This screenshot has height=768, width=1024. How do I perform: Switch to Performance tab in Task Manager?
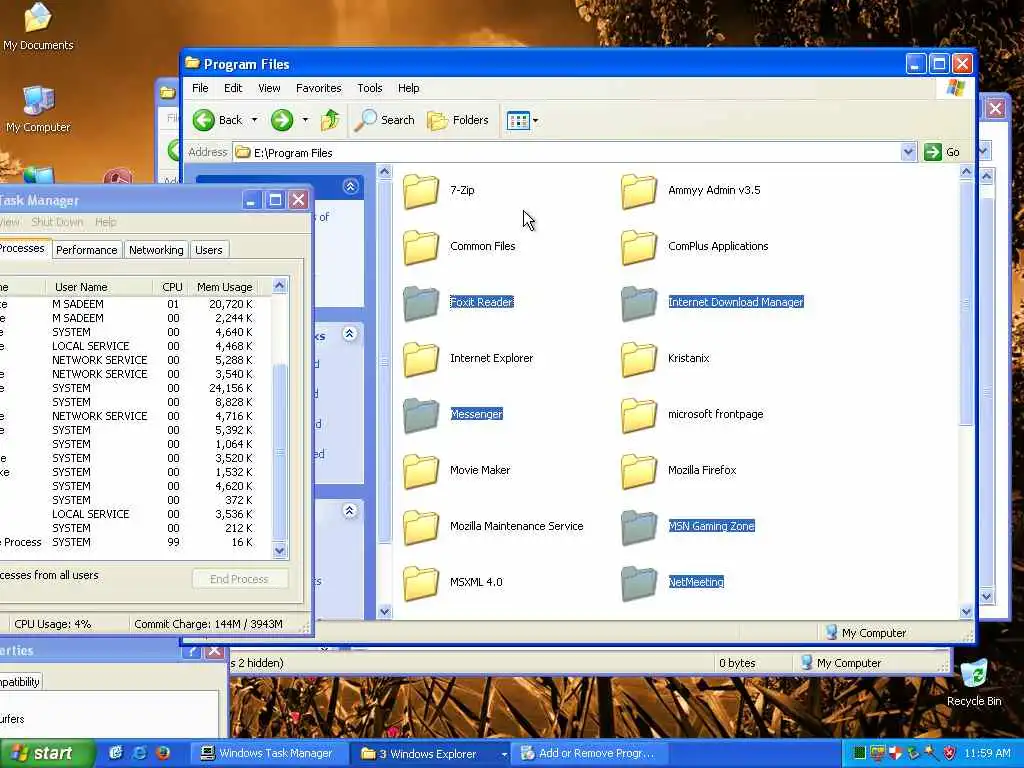[x=86, y=250]
